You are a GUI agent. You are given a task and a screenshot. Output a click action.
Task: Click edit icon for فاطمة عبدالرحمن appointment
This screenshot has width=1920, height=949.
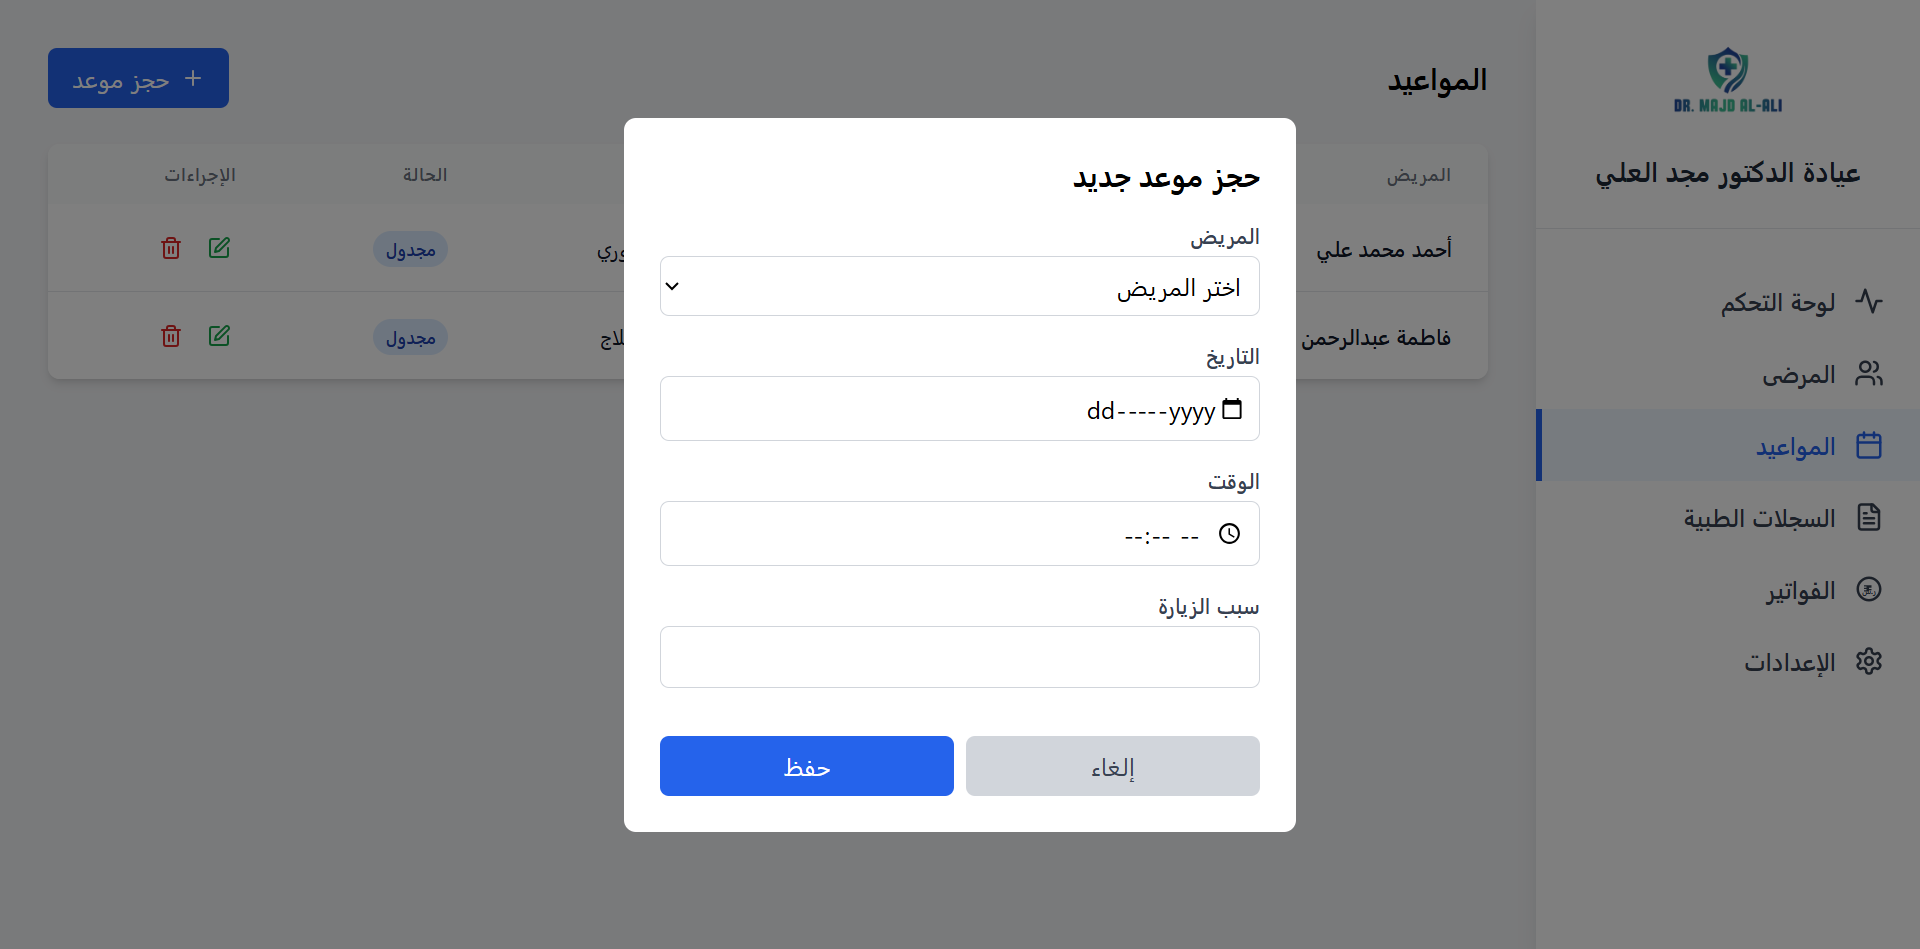(219, 336)
